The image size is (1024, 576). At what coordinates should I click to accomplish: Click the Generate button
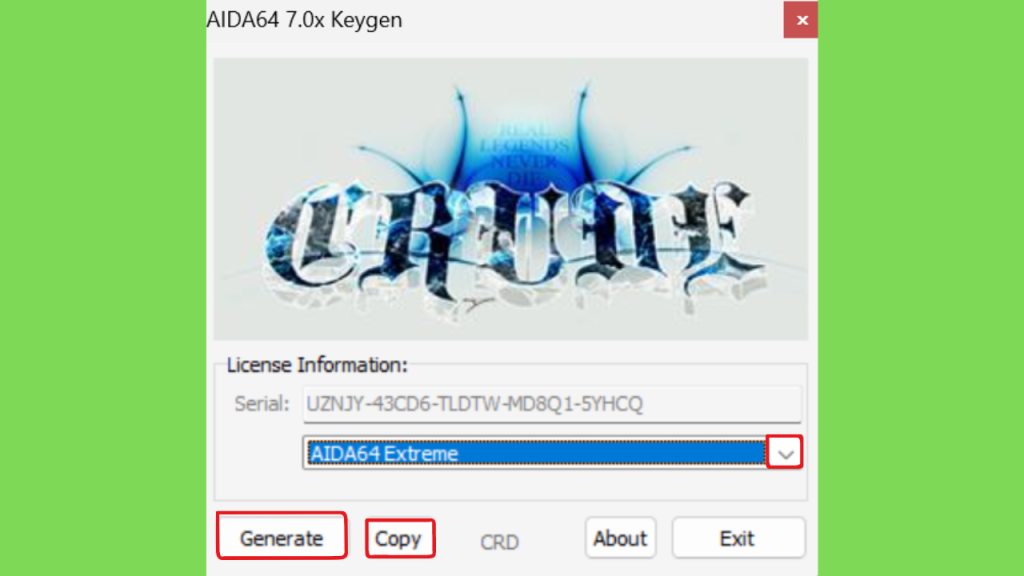tap(281, 536)
